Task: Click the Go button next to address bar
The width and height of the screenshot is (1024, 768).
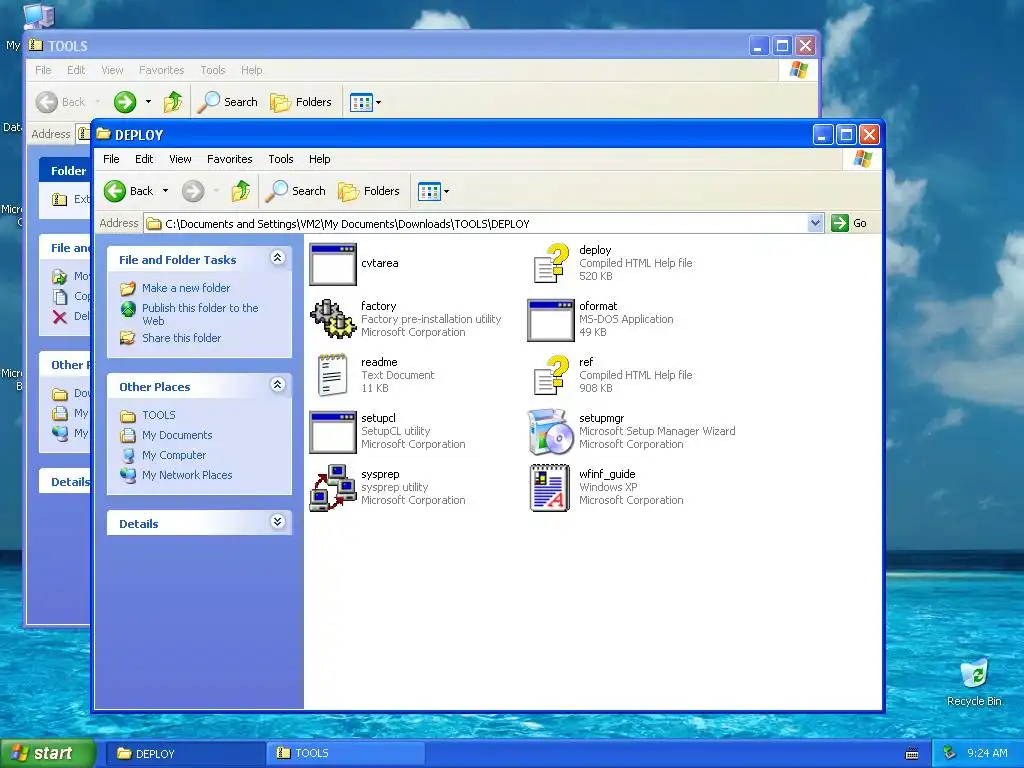Action: tap(849, 223)
